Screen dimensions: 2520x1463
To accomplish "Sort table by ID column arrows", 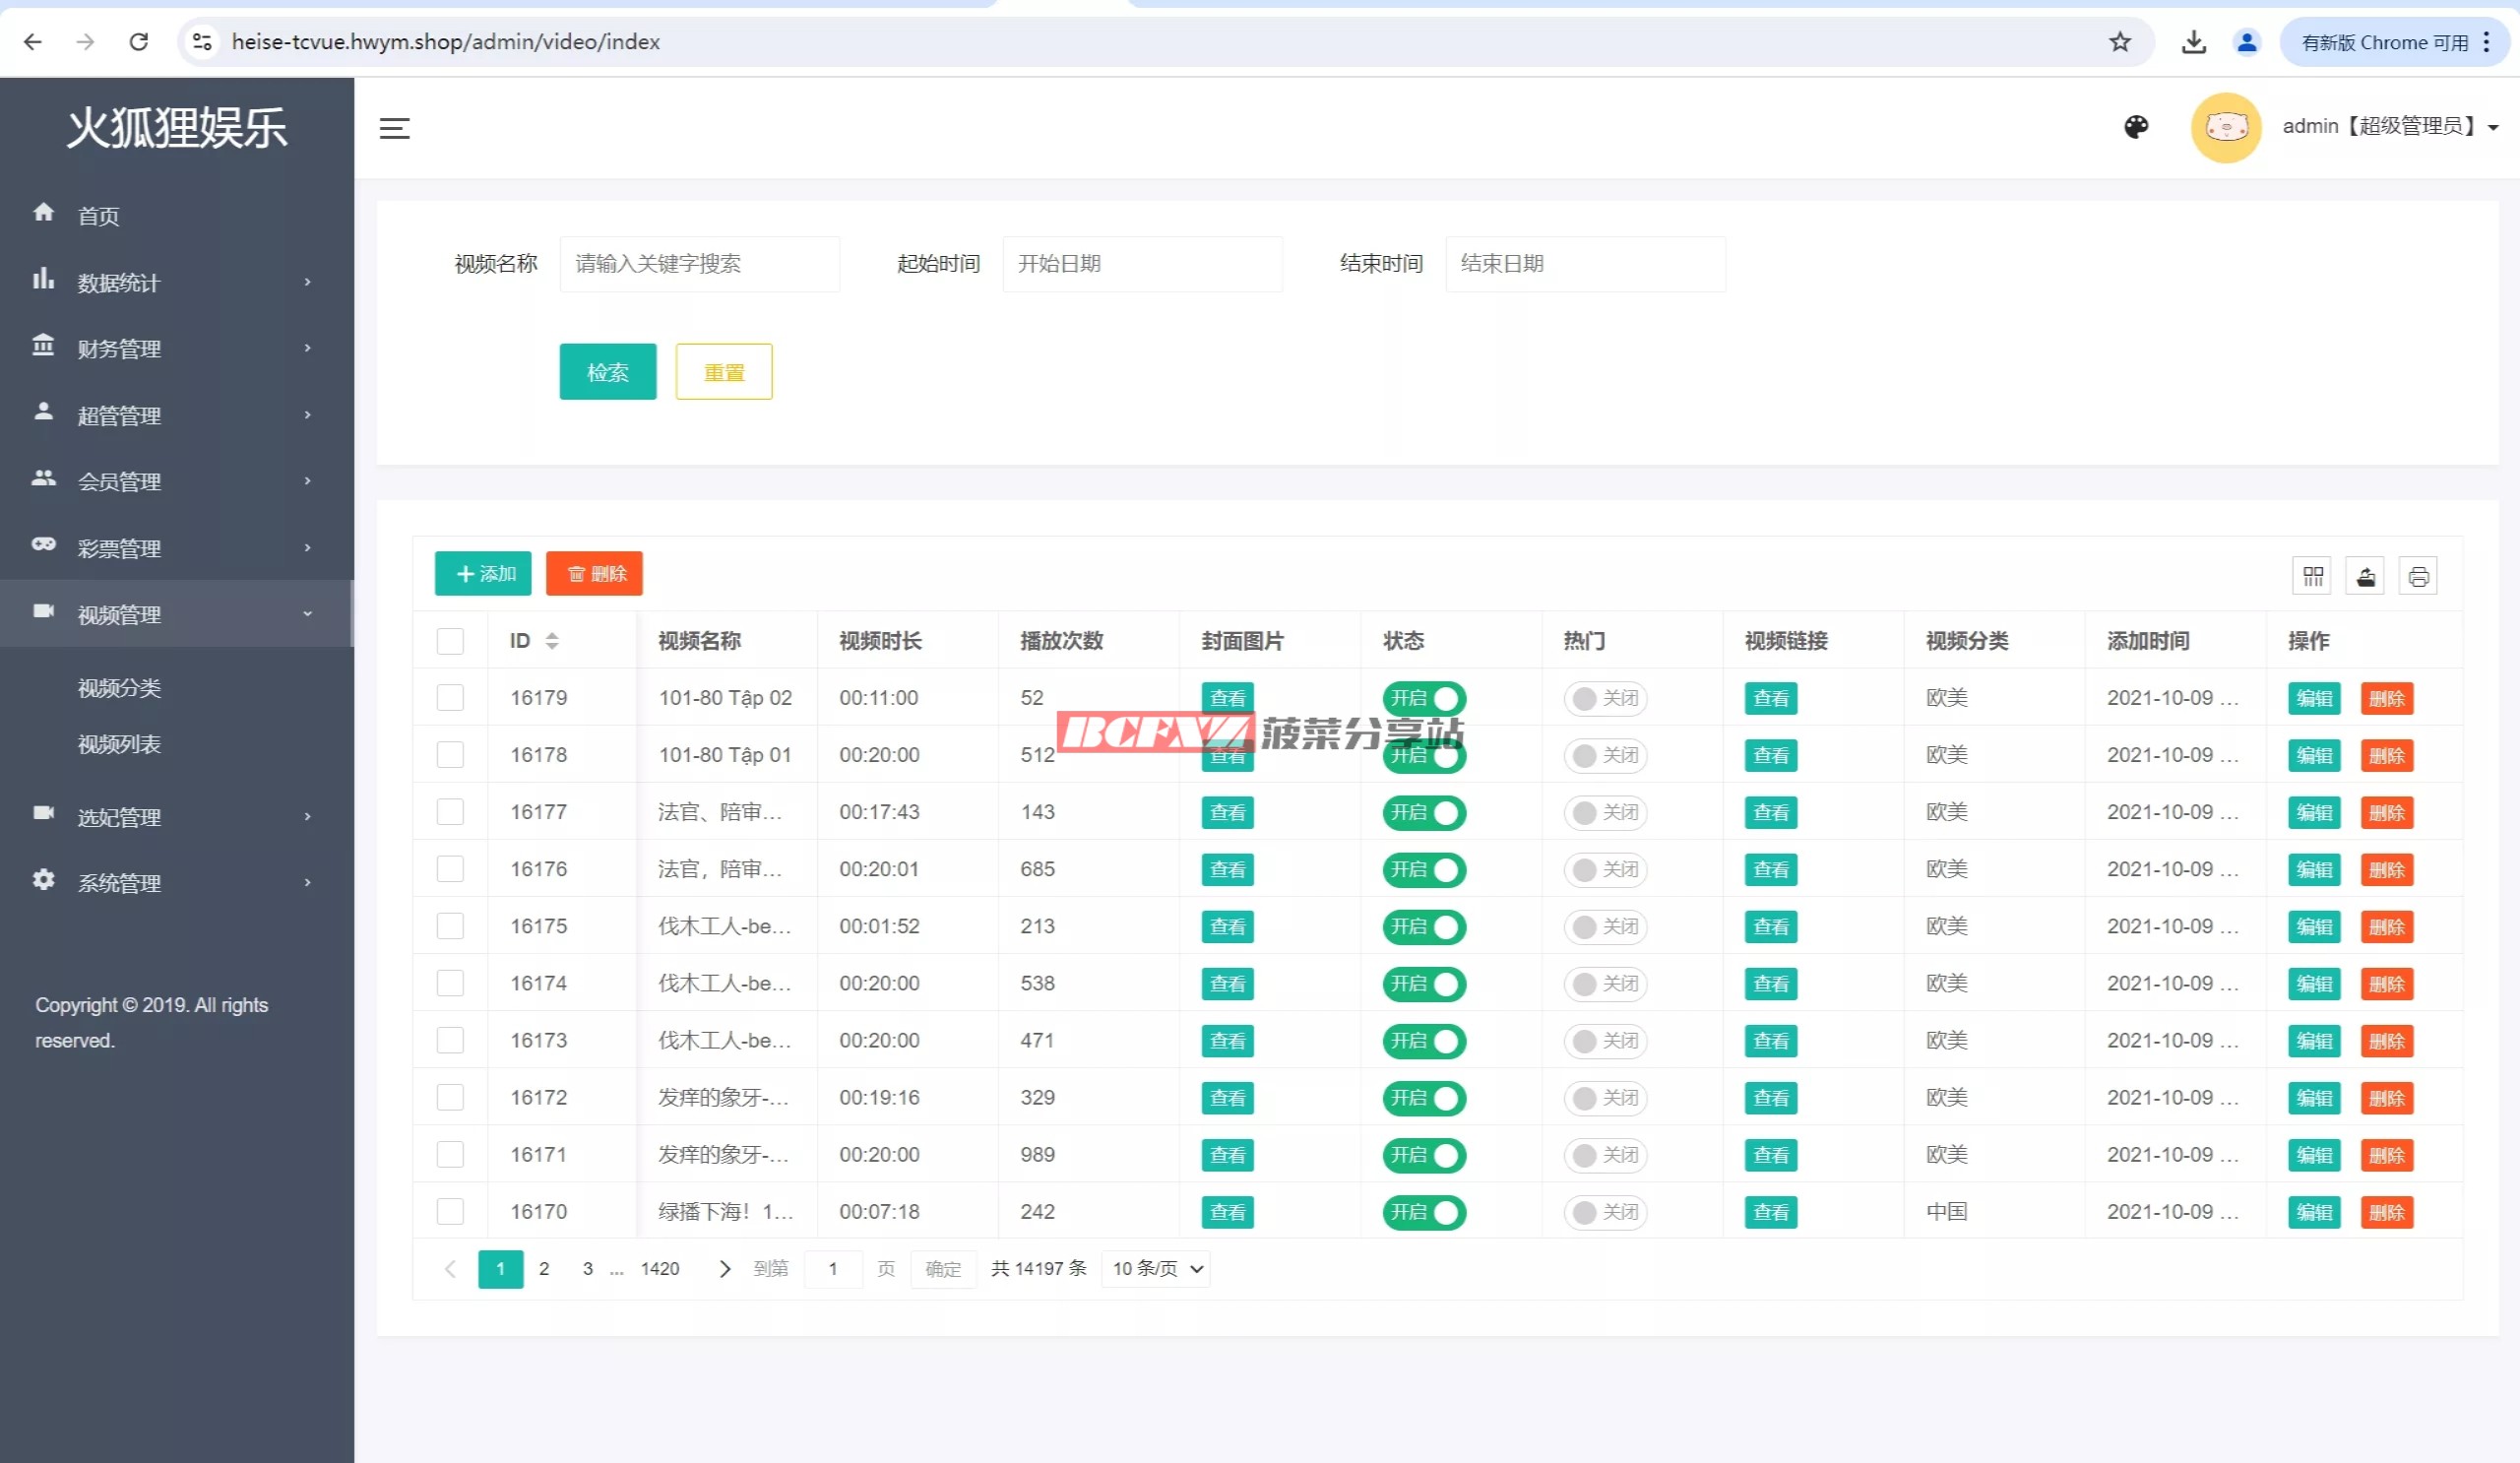I will coord(552,641).
